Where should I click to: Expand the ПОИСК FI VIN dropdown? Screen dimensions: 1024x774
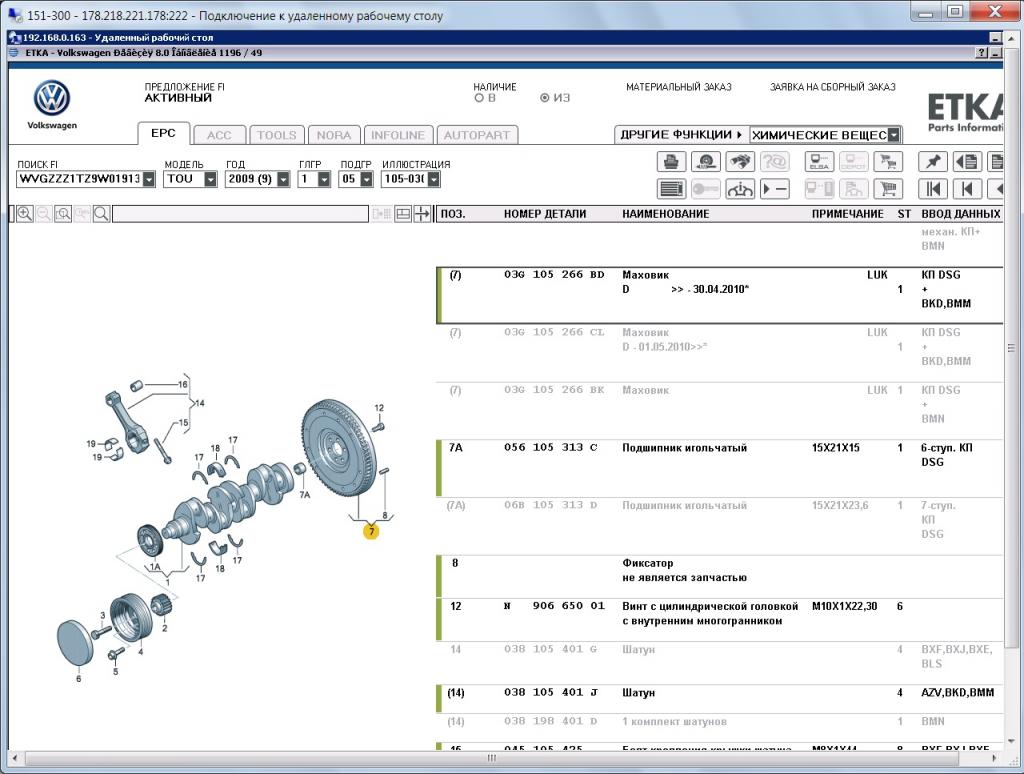coord(149,179)
